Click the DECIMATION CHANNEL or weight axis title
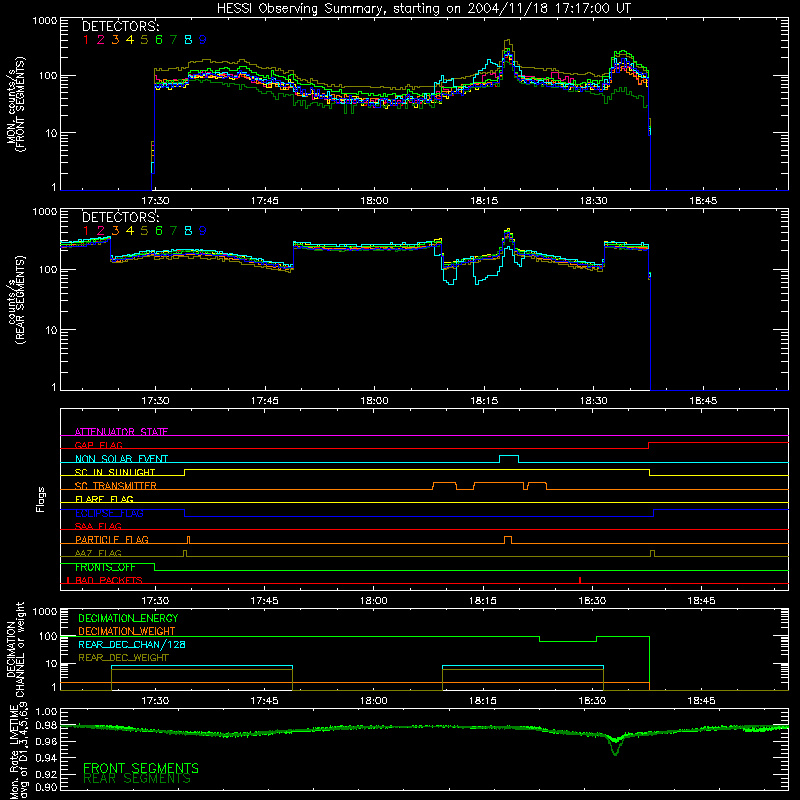This screenshot has height=800, width=800. point(16,649)
